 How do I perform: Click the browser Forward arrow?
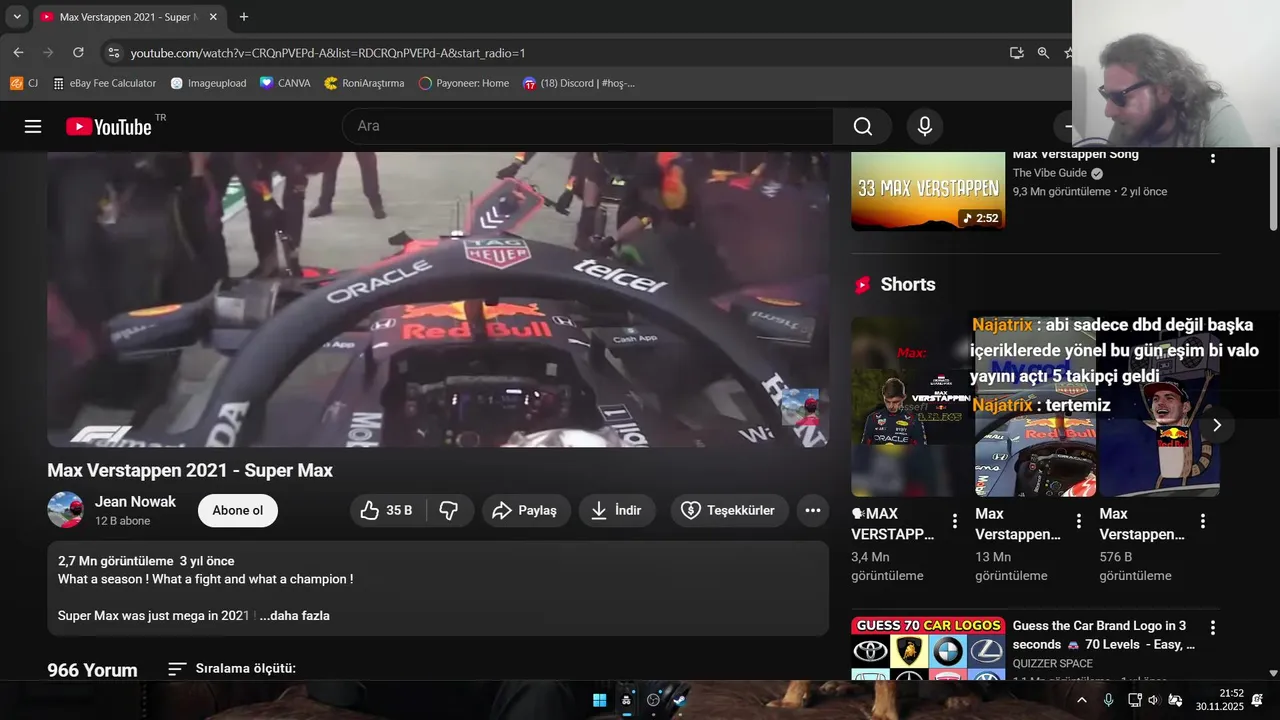pos(48,53)
